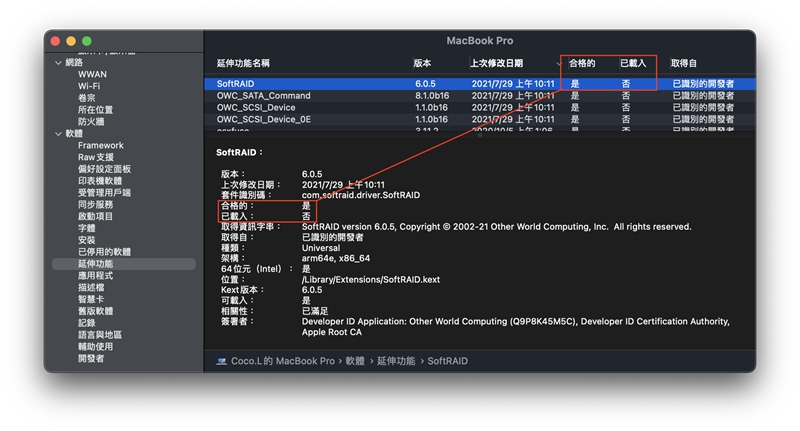
Task: Close the window with red button
Action: click(56, 41)
